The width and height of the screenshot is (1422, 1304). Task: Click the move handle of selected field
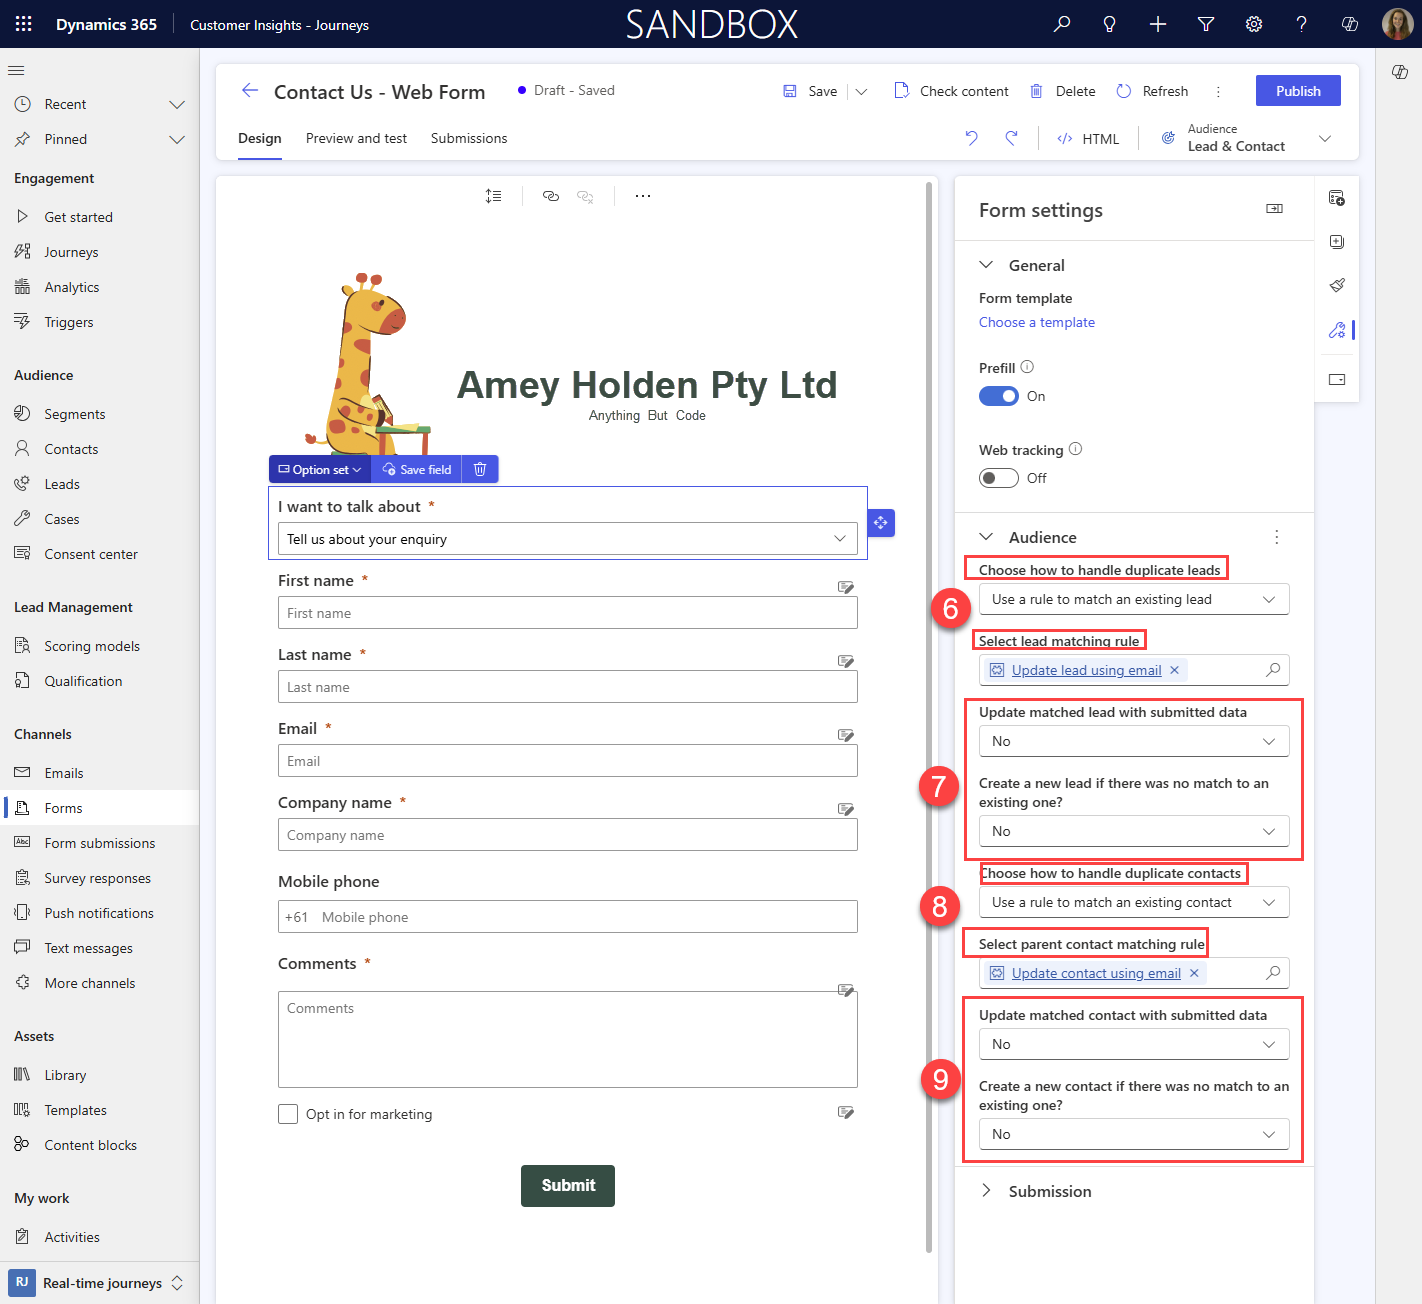coord(881,522)
